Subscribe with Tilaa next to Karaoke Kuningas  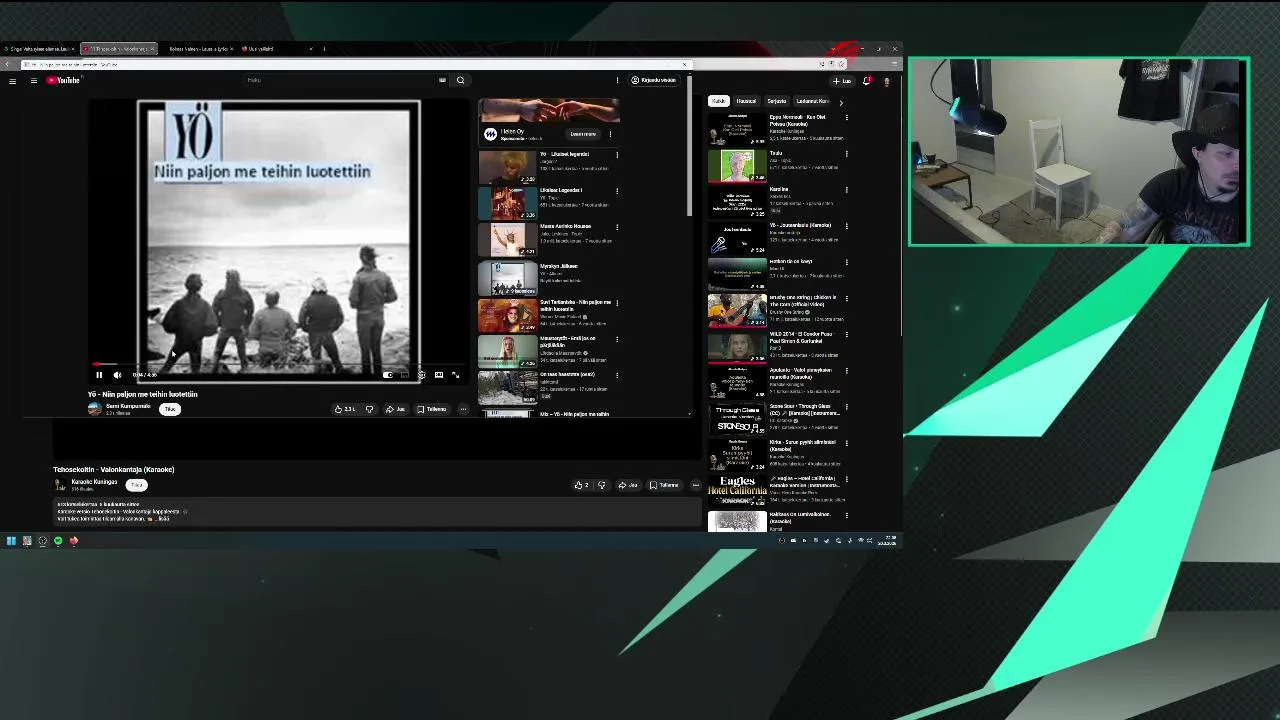137,485
